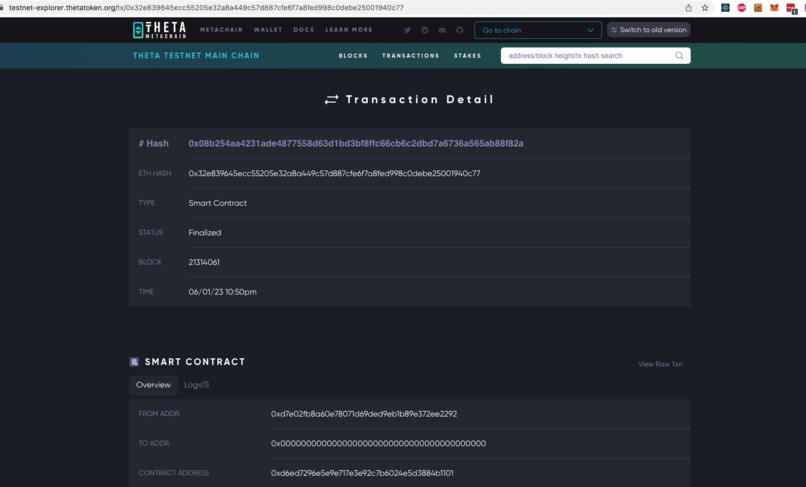Click the site lock icon in address bar
This screenshot has width=806, height=487.
2,8
